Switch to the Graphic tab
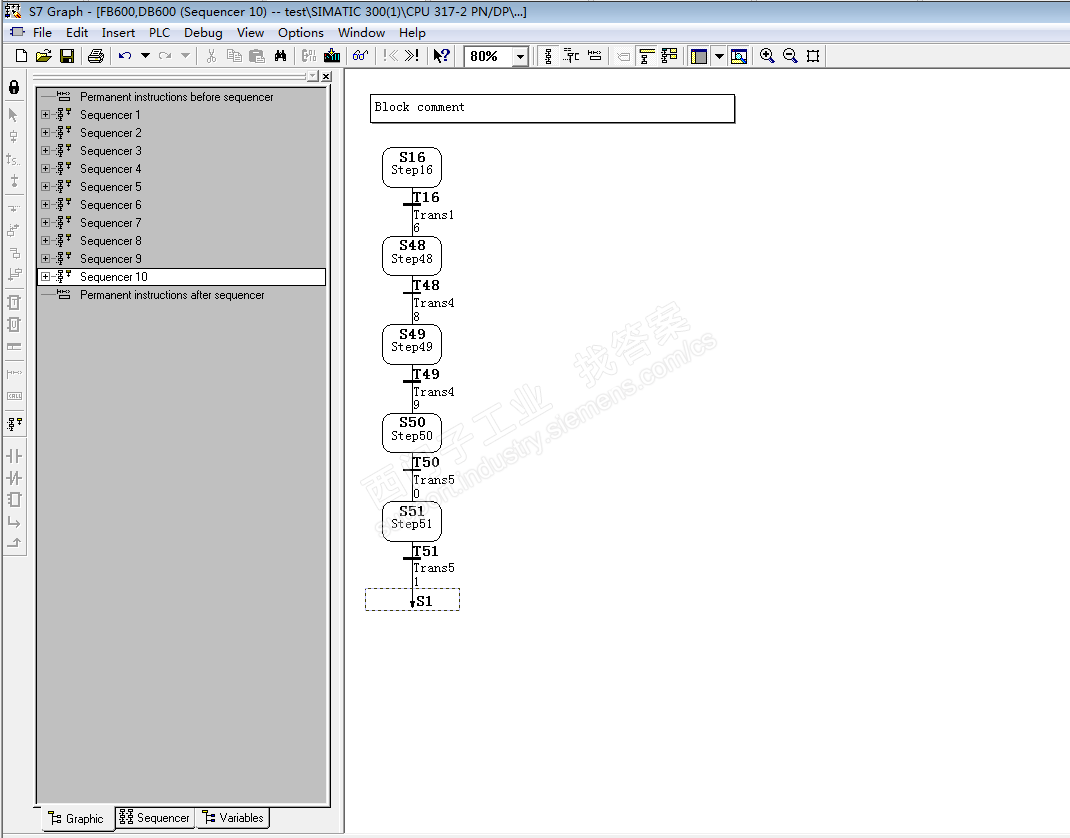Image resolution: width=1070 pixels, height=838 pixels. pos(77,818)
